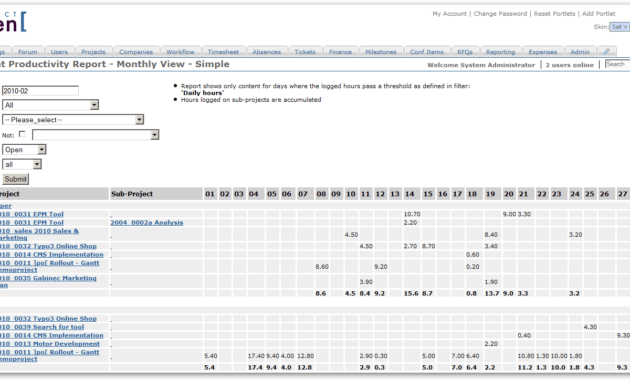Open the Skin selector dropdown
Image resolution: width=630 pixels, height=380 pixels.
pos(620,27)
